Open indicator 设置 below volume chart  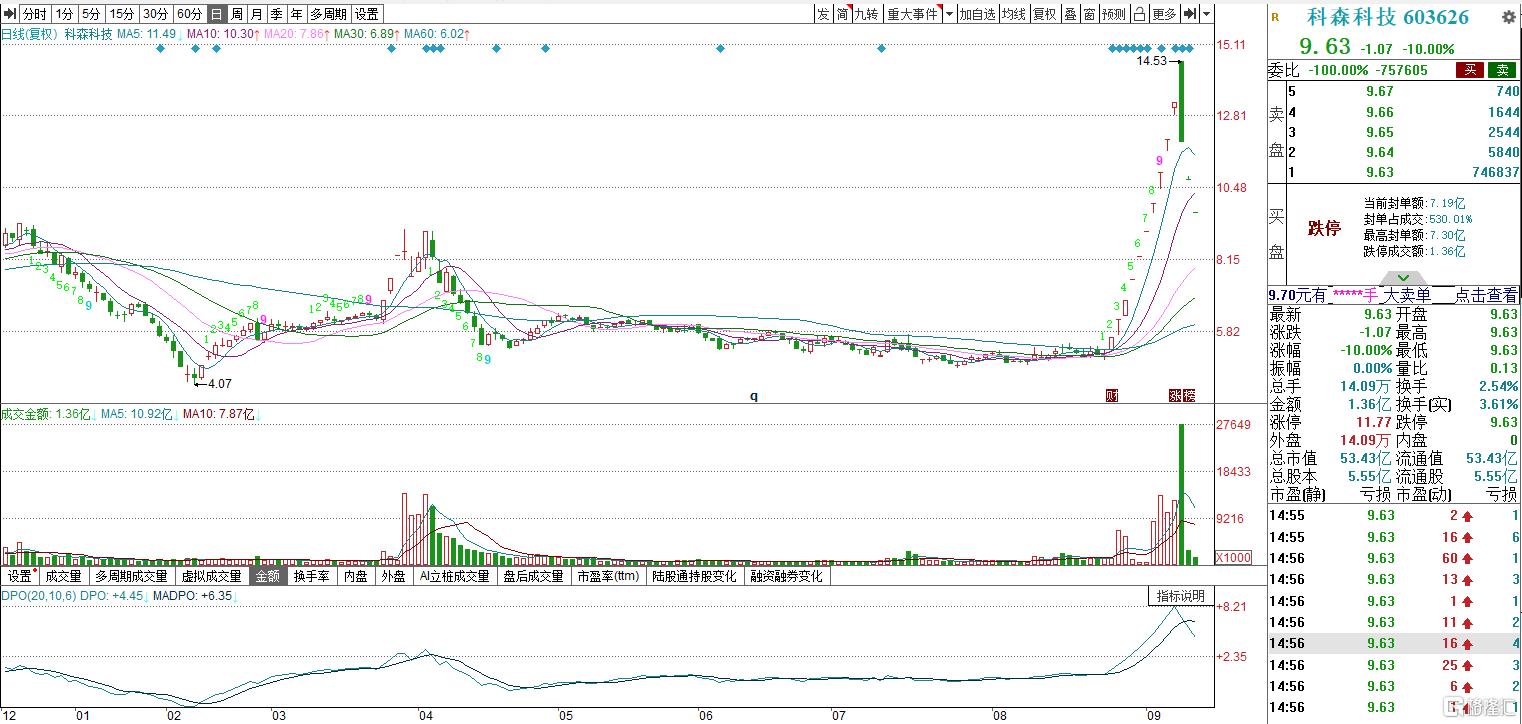[20, 576]
